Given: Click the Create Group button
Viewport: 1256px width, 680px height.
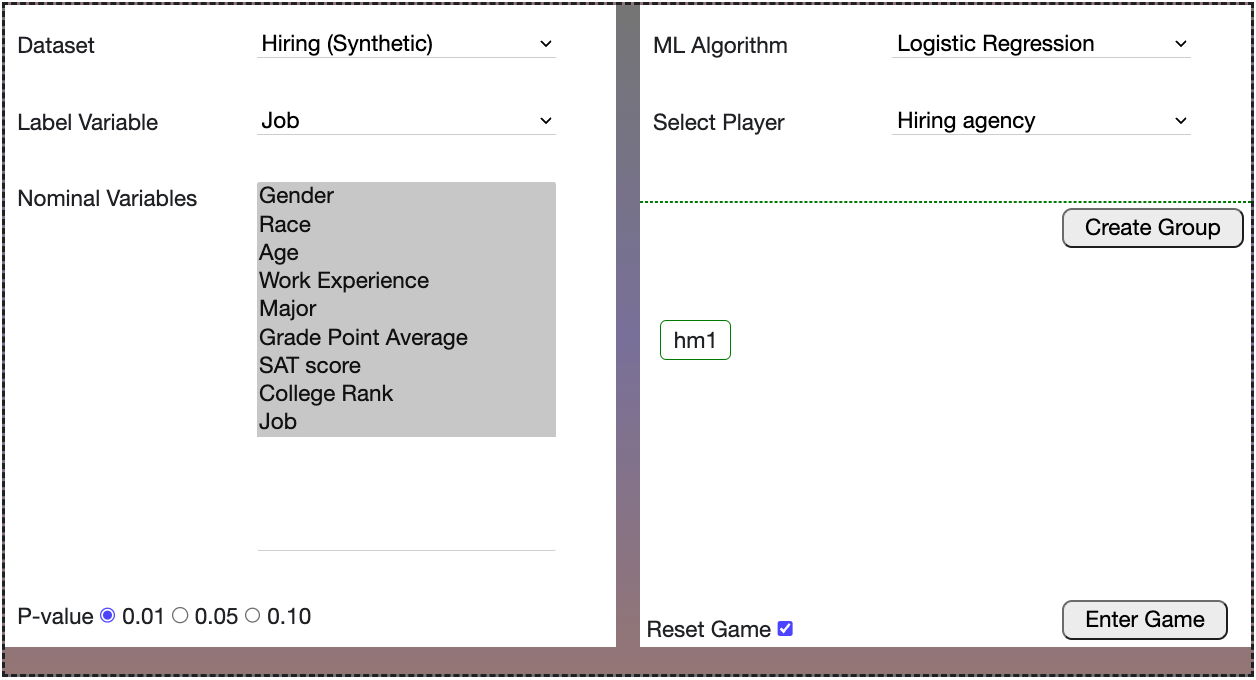Looking at the screenshot, I should [1152, 227].
